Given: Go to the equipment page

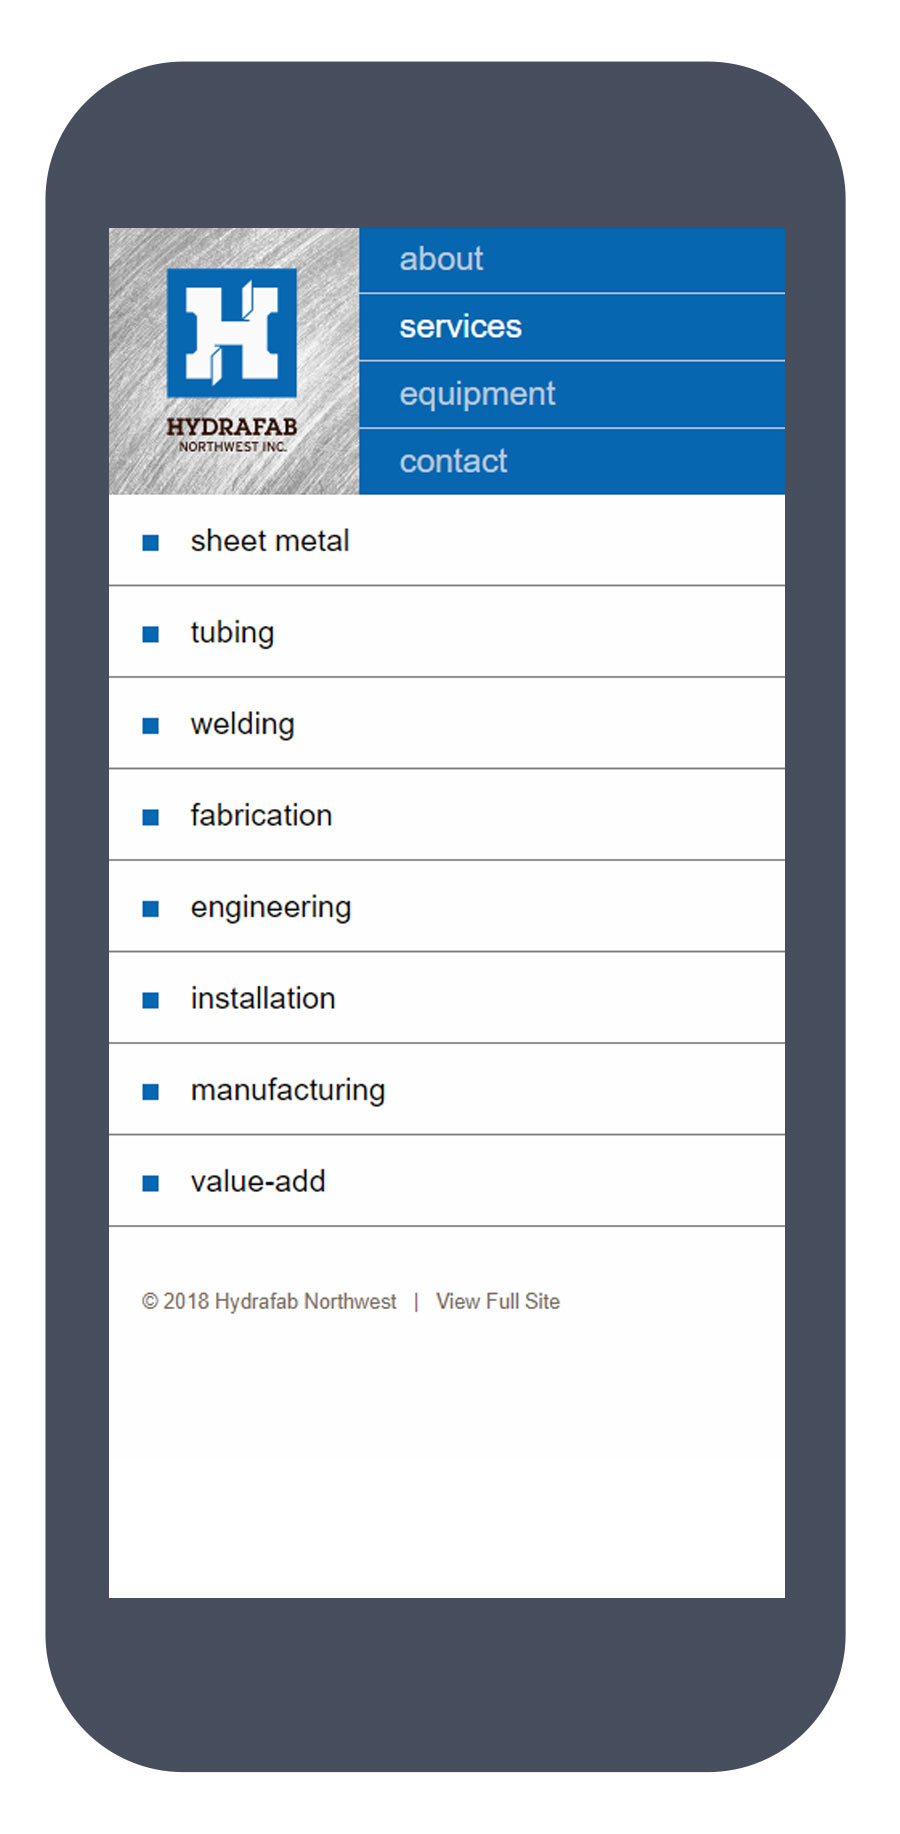Looking at the screenshot, I should click(572, 394).
